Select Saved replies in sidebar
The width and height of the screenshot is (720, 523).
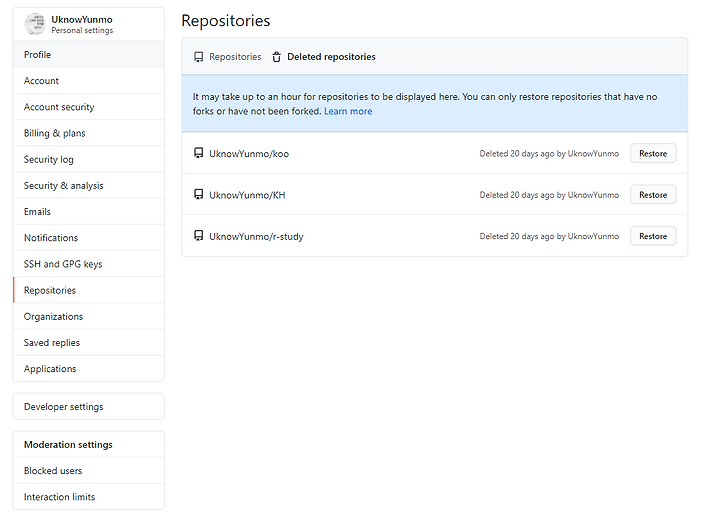(89, 343)
